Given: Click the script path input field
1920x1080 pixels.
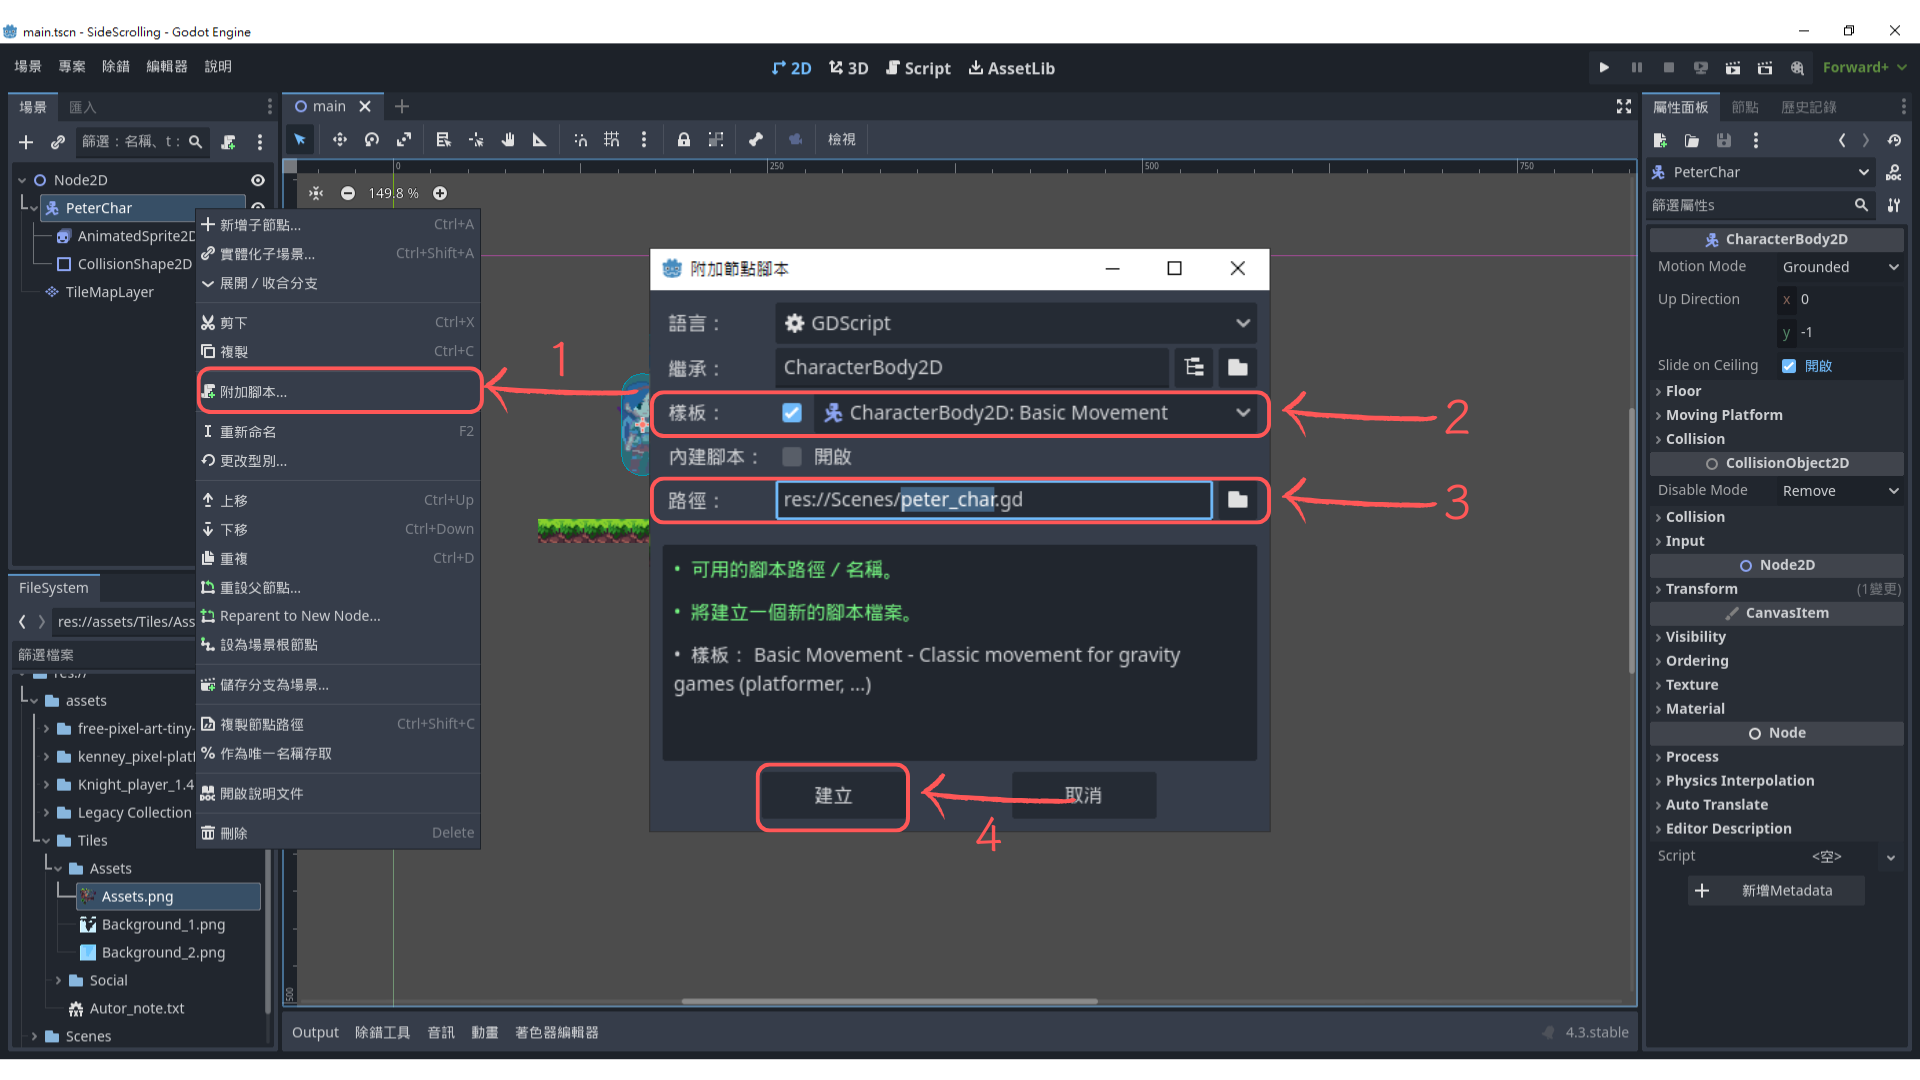Looking at the screenshot, I should click(993, 500).
